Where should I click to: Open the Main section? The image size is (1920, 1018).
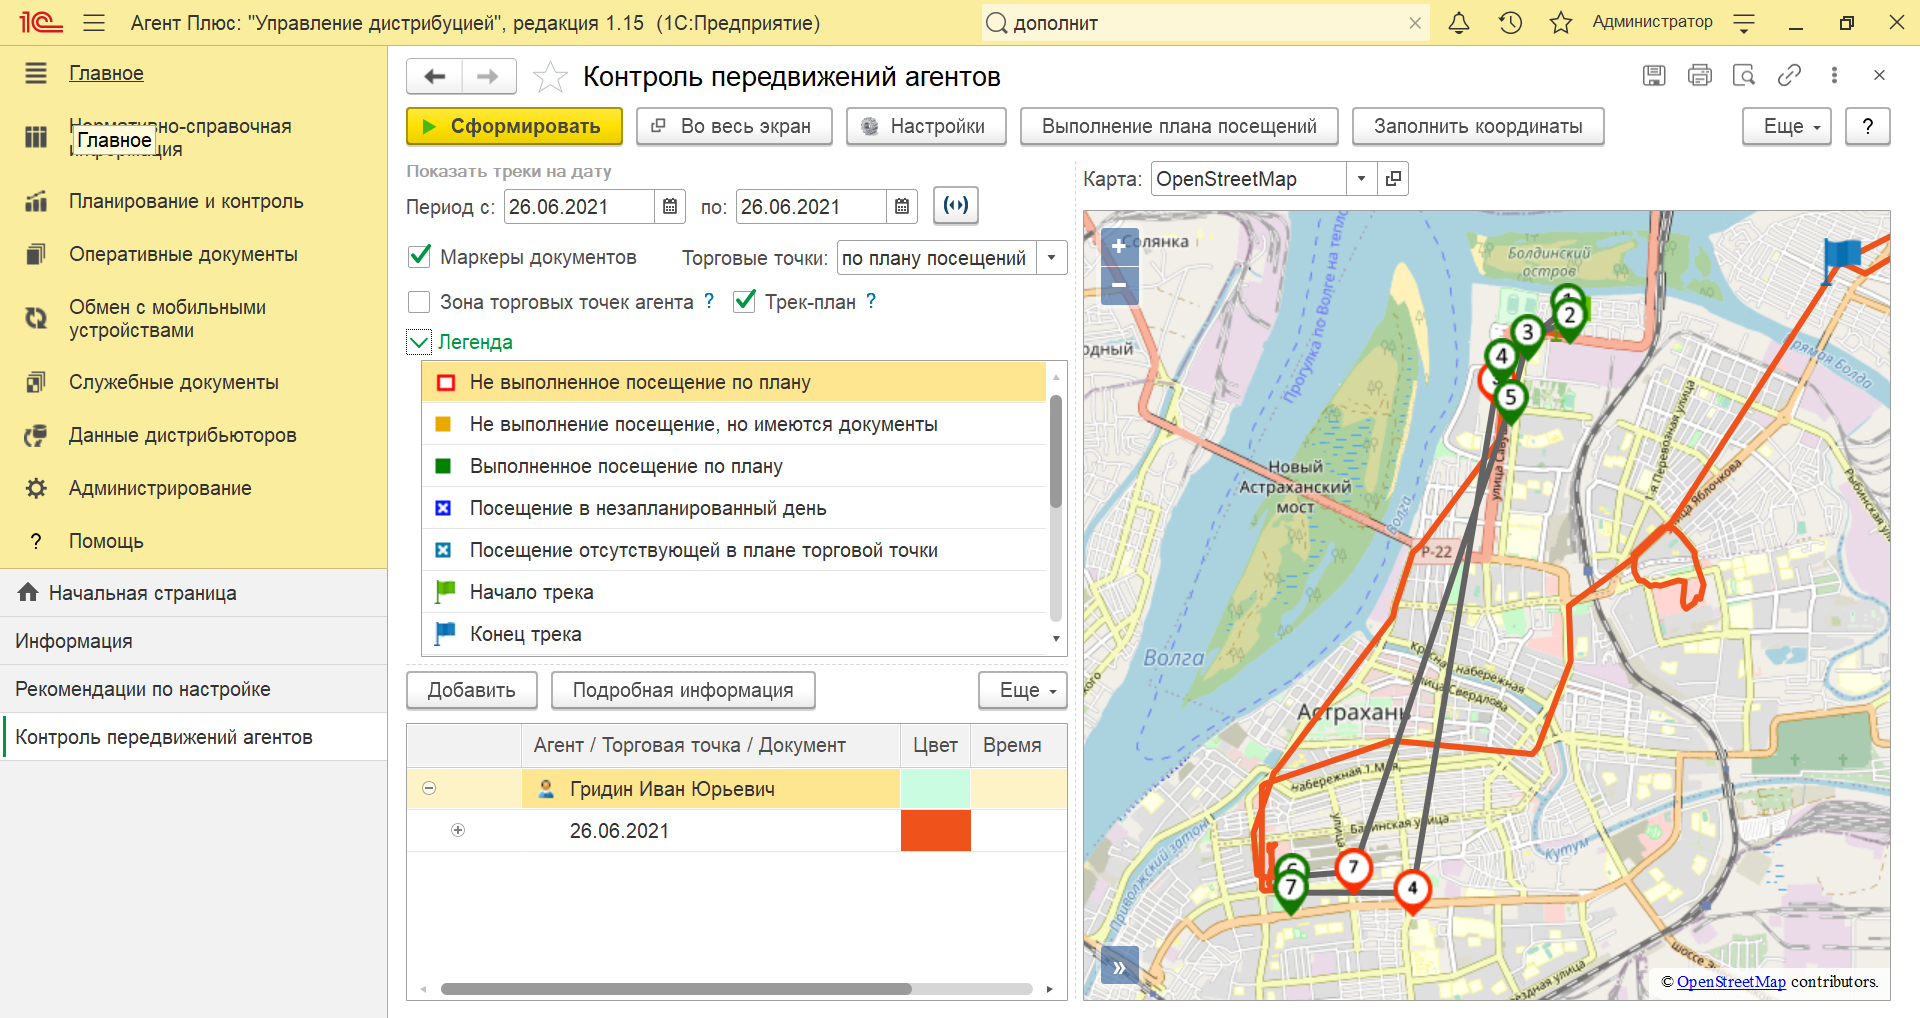pos(106,73)
